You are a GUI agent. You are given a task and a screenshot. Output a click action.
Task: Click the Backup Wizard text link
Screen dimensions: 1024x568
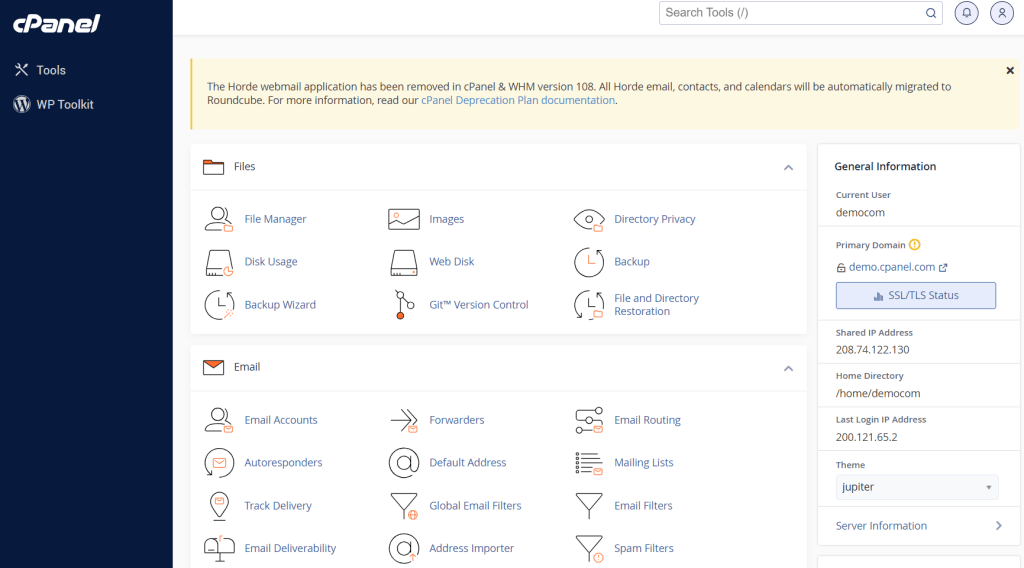point(280,305)
